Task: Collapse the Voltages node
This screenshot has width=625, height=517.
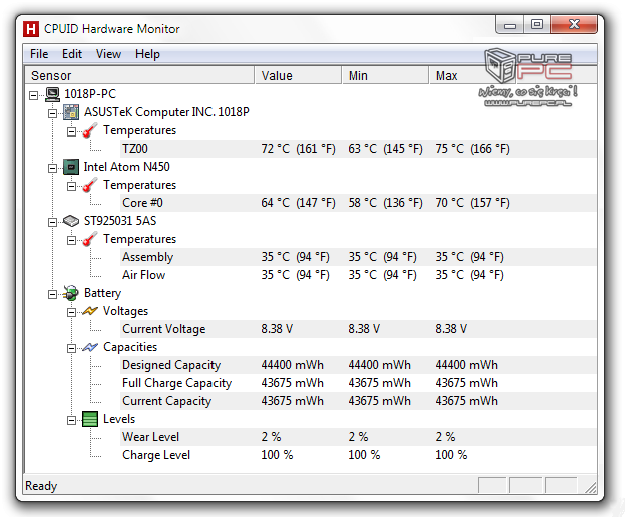Action: pos(71,312)
